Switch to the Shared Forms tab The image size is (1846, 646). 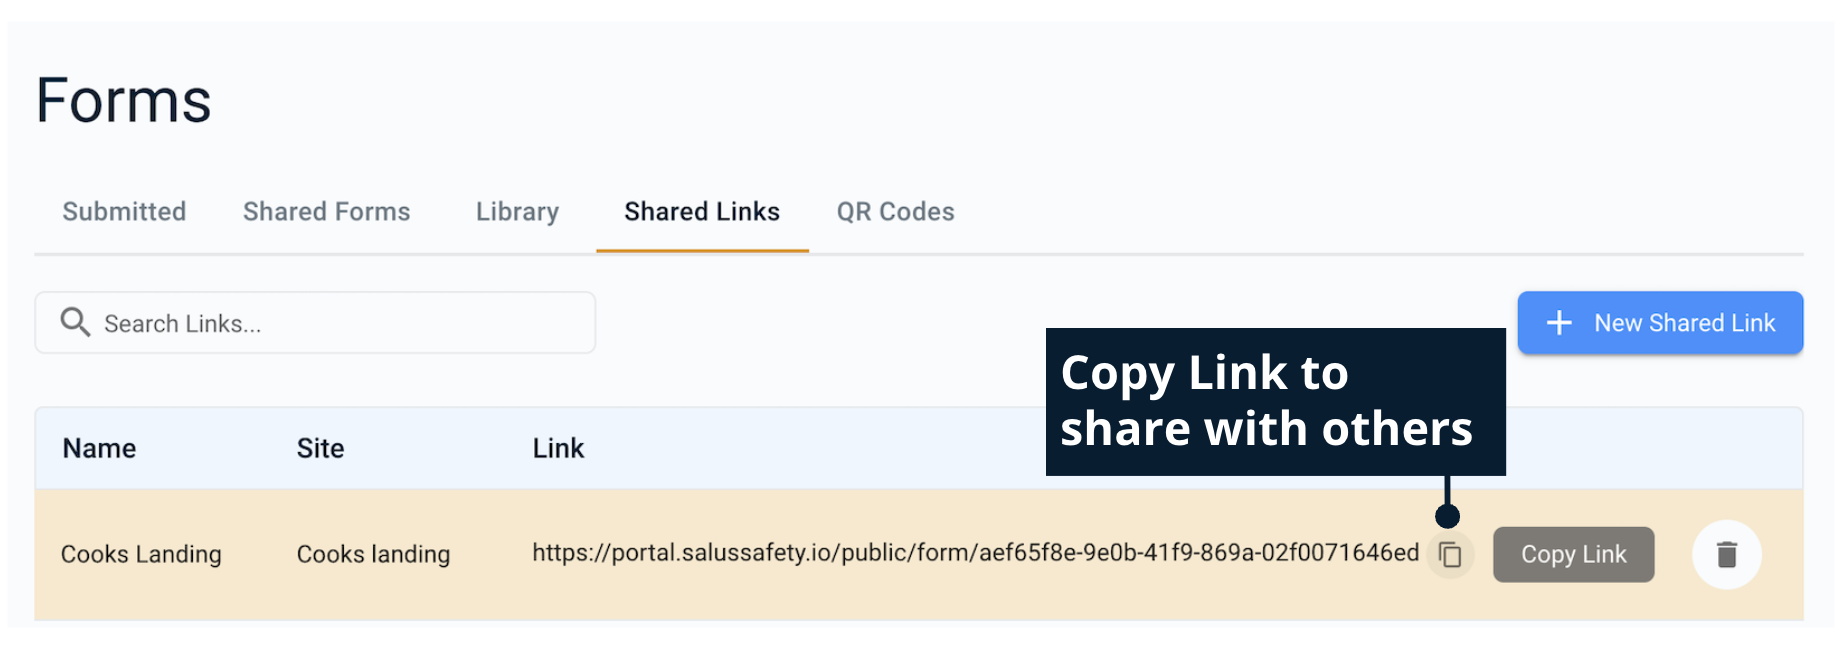click(326, 211)
